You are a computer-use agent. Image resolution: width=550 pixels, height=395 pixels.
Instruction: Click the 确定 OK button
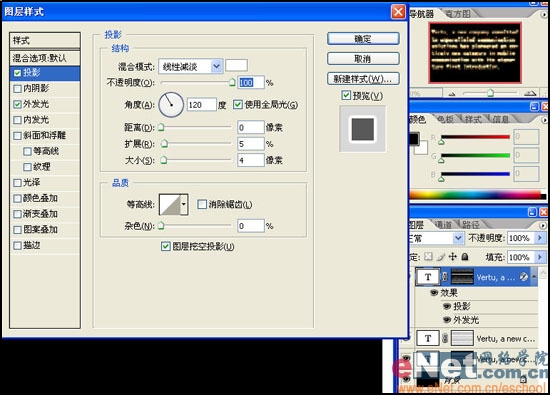point(363,39)
